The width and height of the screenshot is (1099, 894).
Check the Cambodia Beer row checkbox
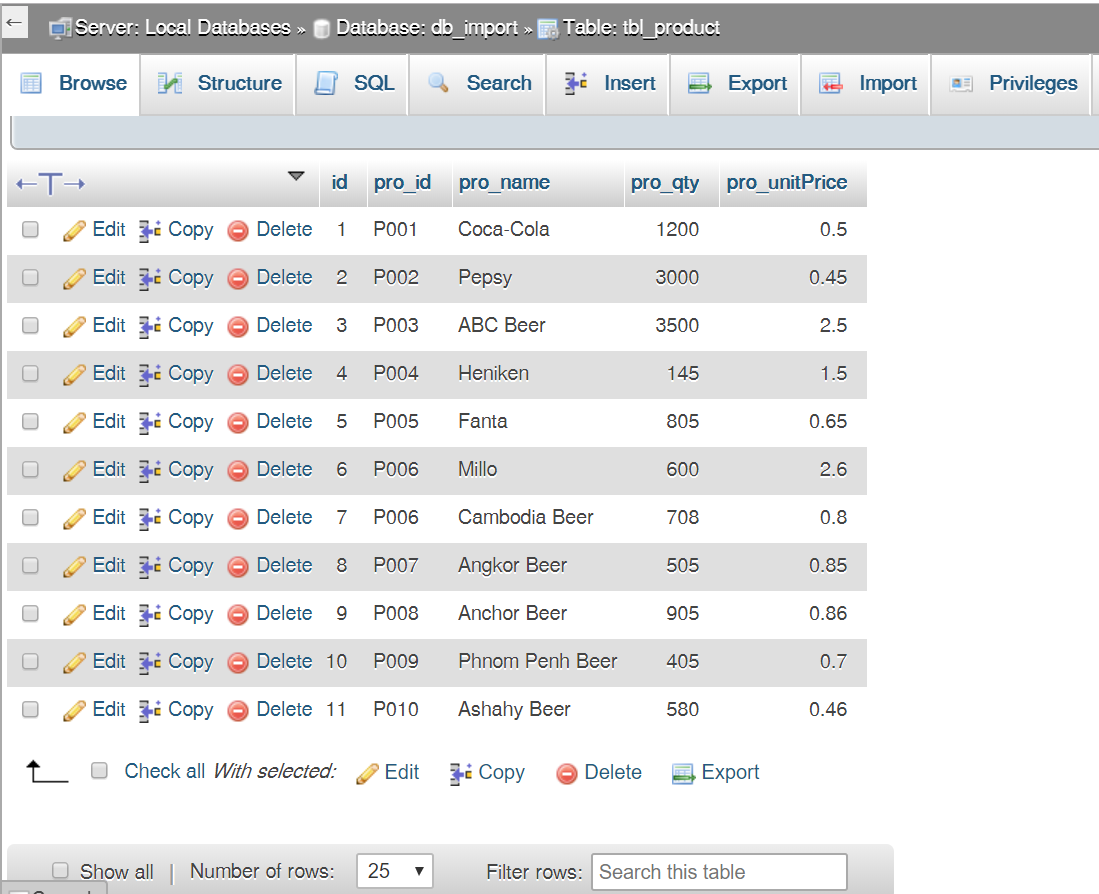click(30, 517)
